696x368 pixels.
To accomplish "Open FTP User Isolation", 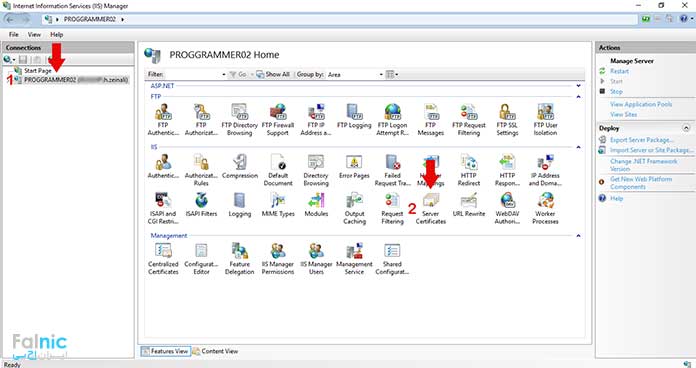I will 545,119.
